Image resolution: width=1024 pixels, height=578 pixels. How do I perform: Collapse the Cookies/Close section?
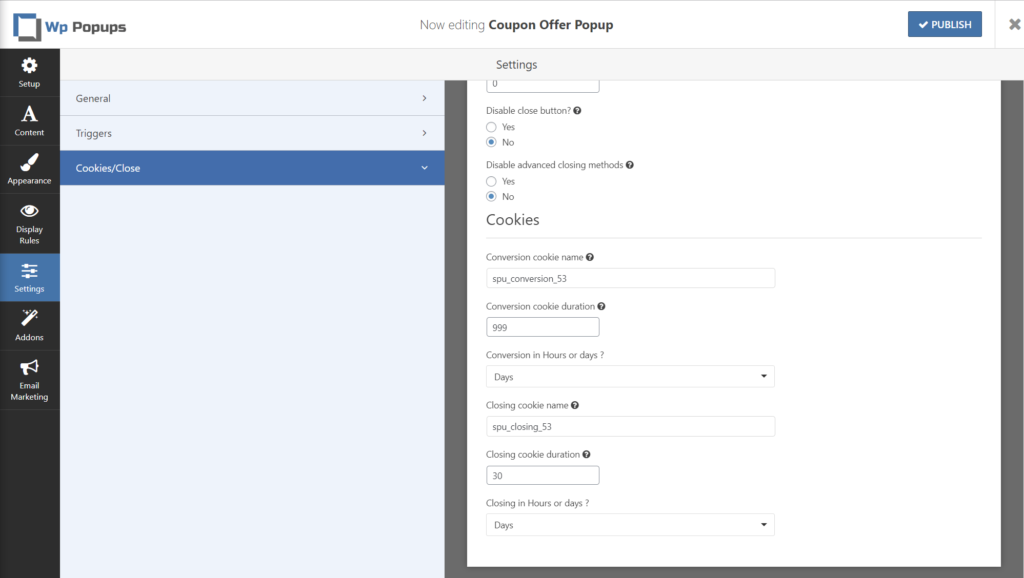(x=254, y=167)
